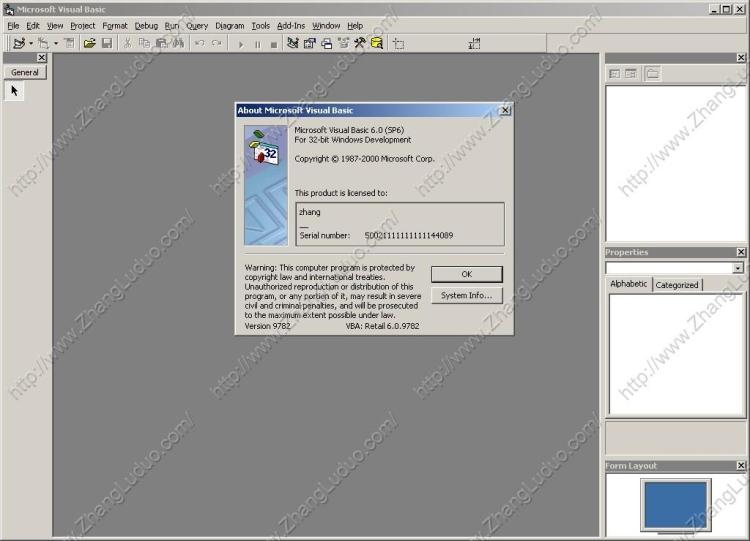Switch to the Categorized properties tab
Viewport: 750px width, 541px height.
tap(677, 285)
